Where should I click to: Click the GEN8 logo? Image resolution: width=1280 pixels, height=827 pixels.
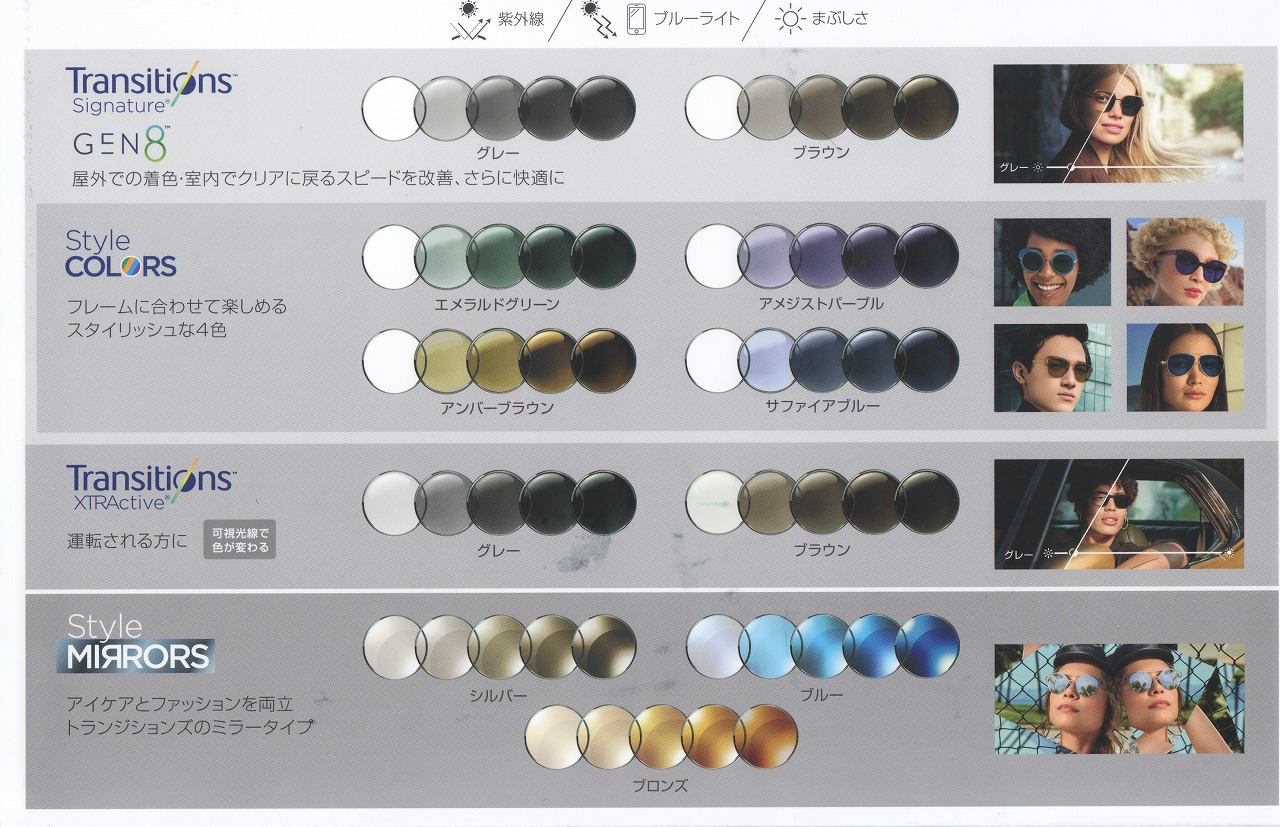(x=120, y=142)
